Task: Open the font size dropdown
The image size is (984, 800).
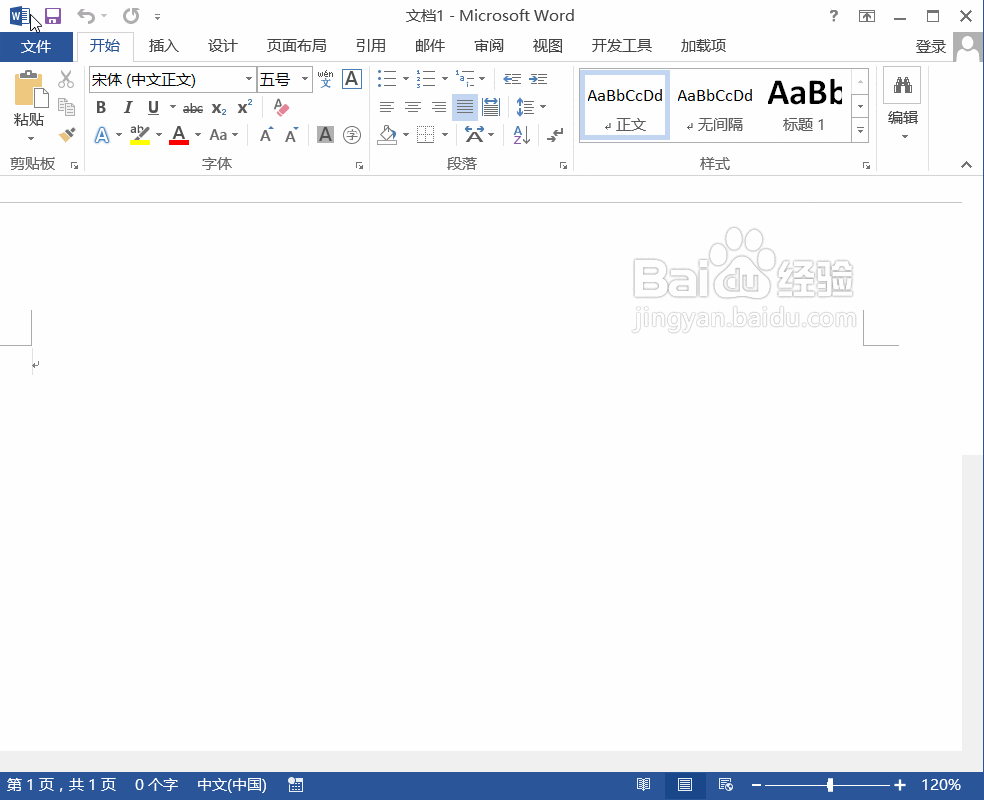Action: coord(305,79)
